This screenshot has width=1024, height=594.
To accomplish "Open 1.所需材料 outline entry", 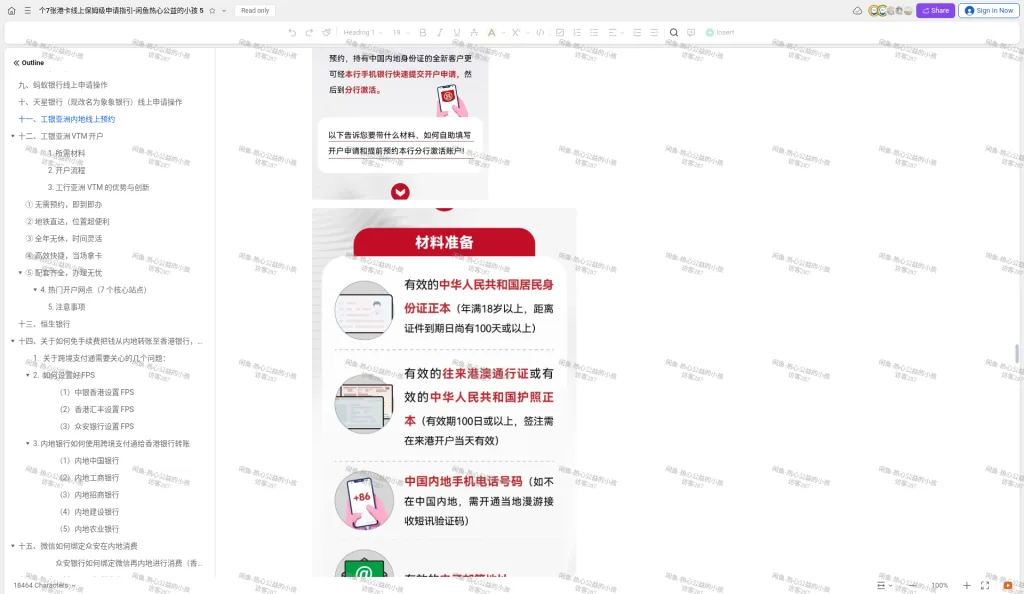I will coord(66,153).
